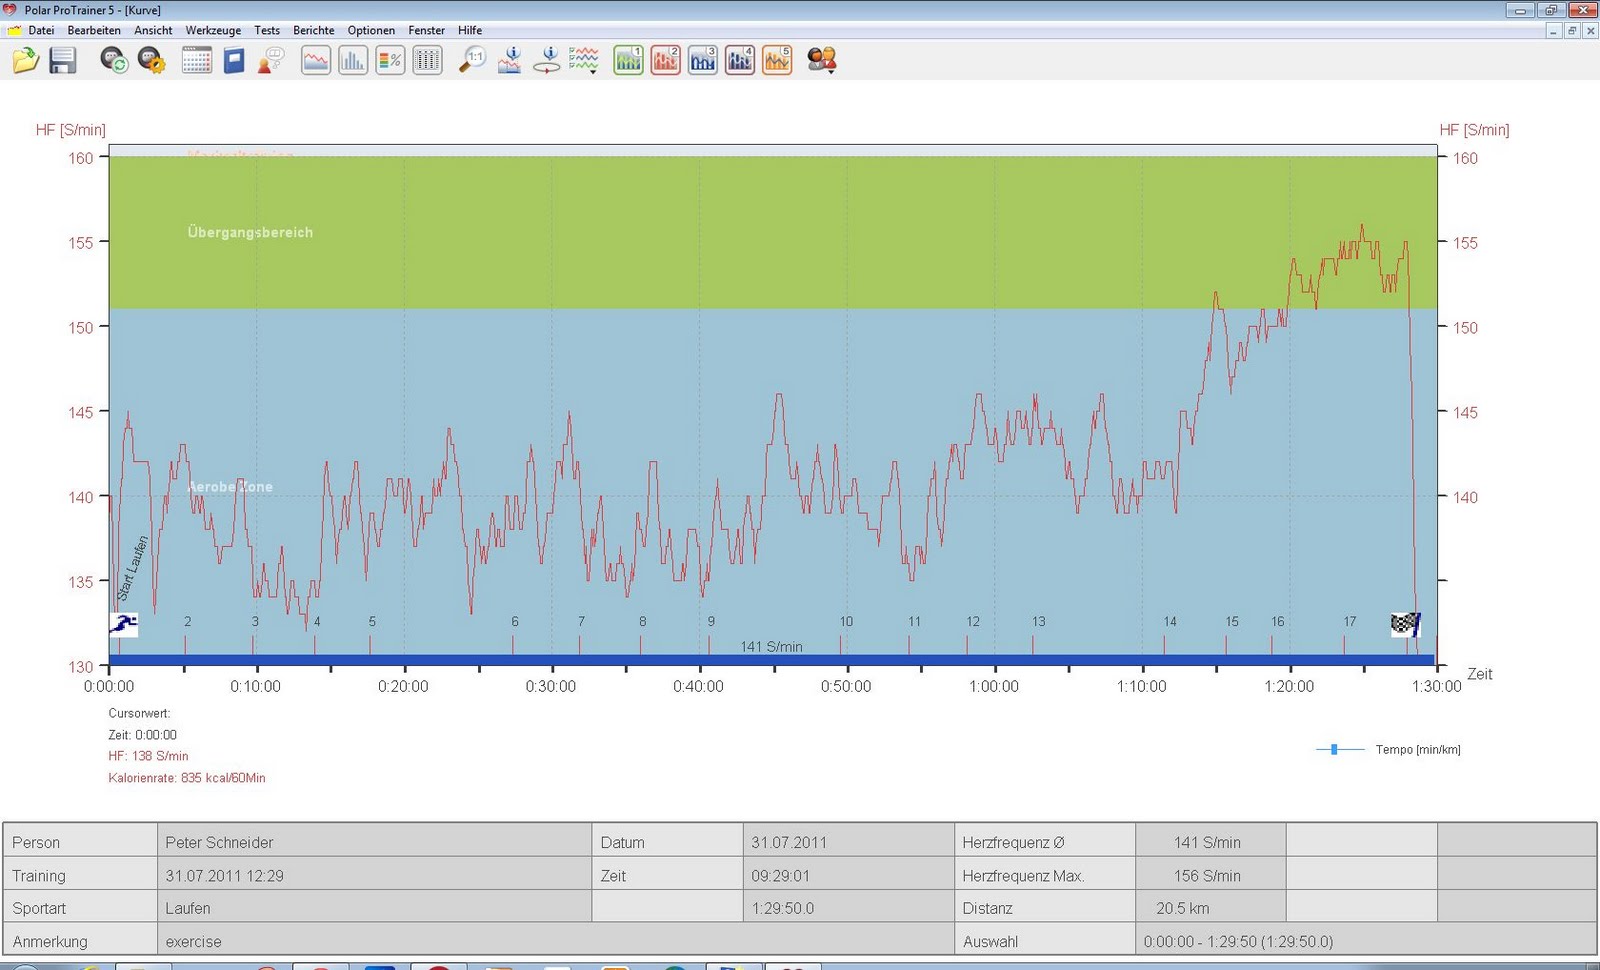Click the Laufen sport type cell

pyautogui.click(x=374, y=908)
